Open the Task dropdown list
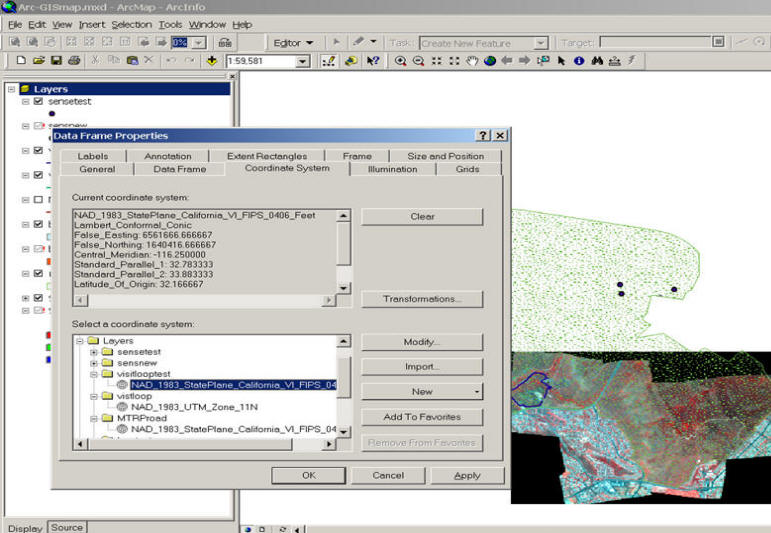The width and height of the screenshot is (771, 533). click(540, 43)
